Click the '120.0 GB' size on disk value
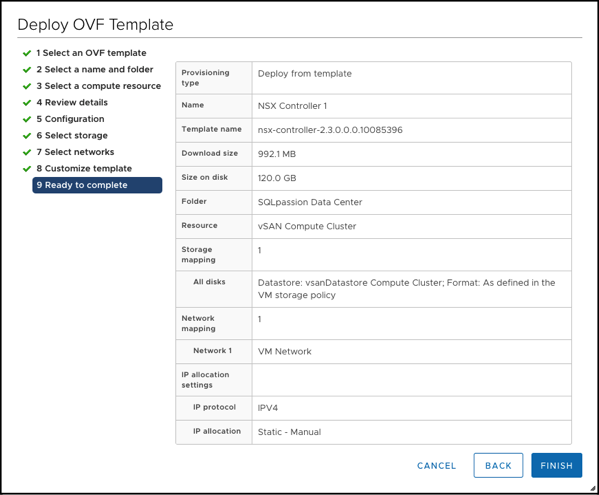 tap(277, 178)
